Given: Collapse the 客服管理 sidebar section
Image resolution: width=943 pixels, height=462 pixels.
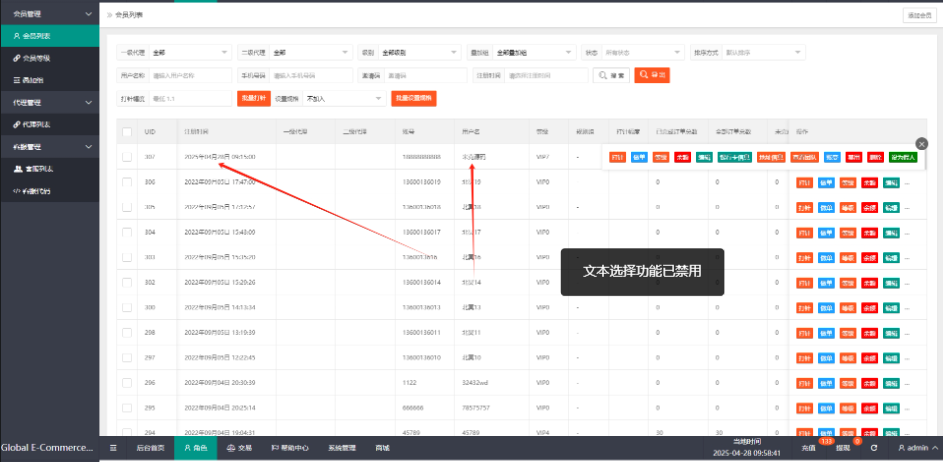Looking at the screenshot, I should coord(49,147).
